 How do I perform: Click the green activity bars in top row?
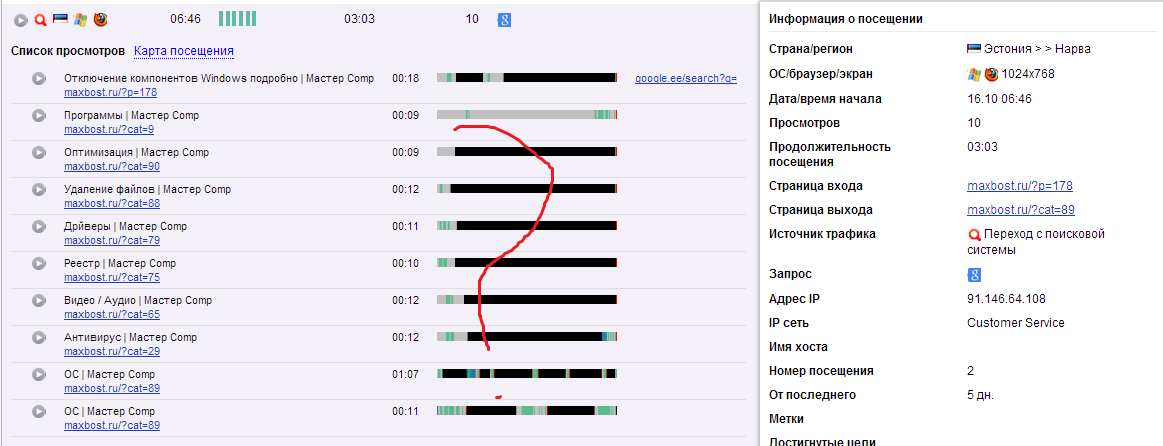tap(237, 19)
